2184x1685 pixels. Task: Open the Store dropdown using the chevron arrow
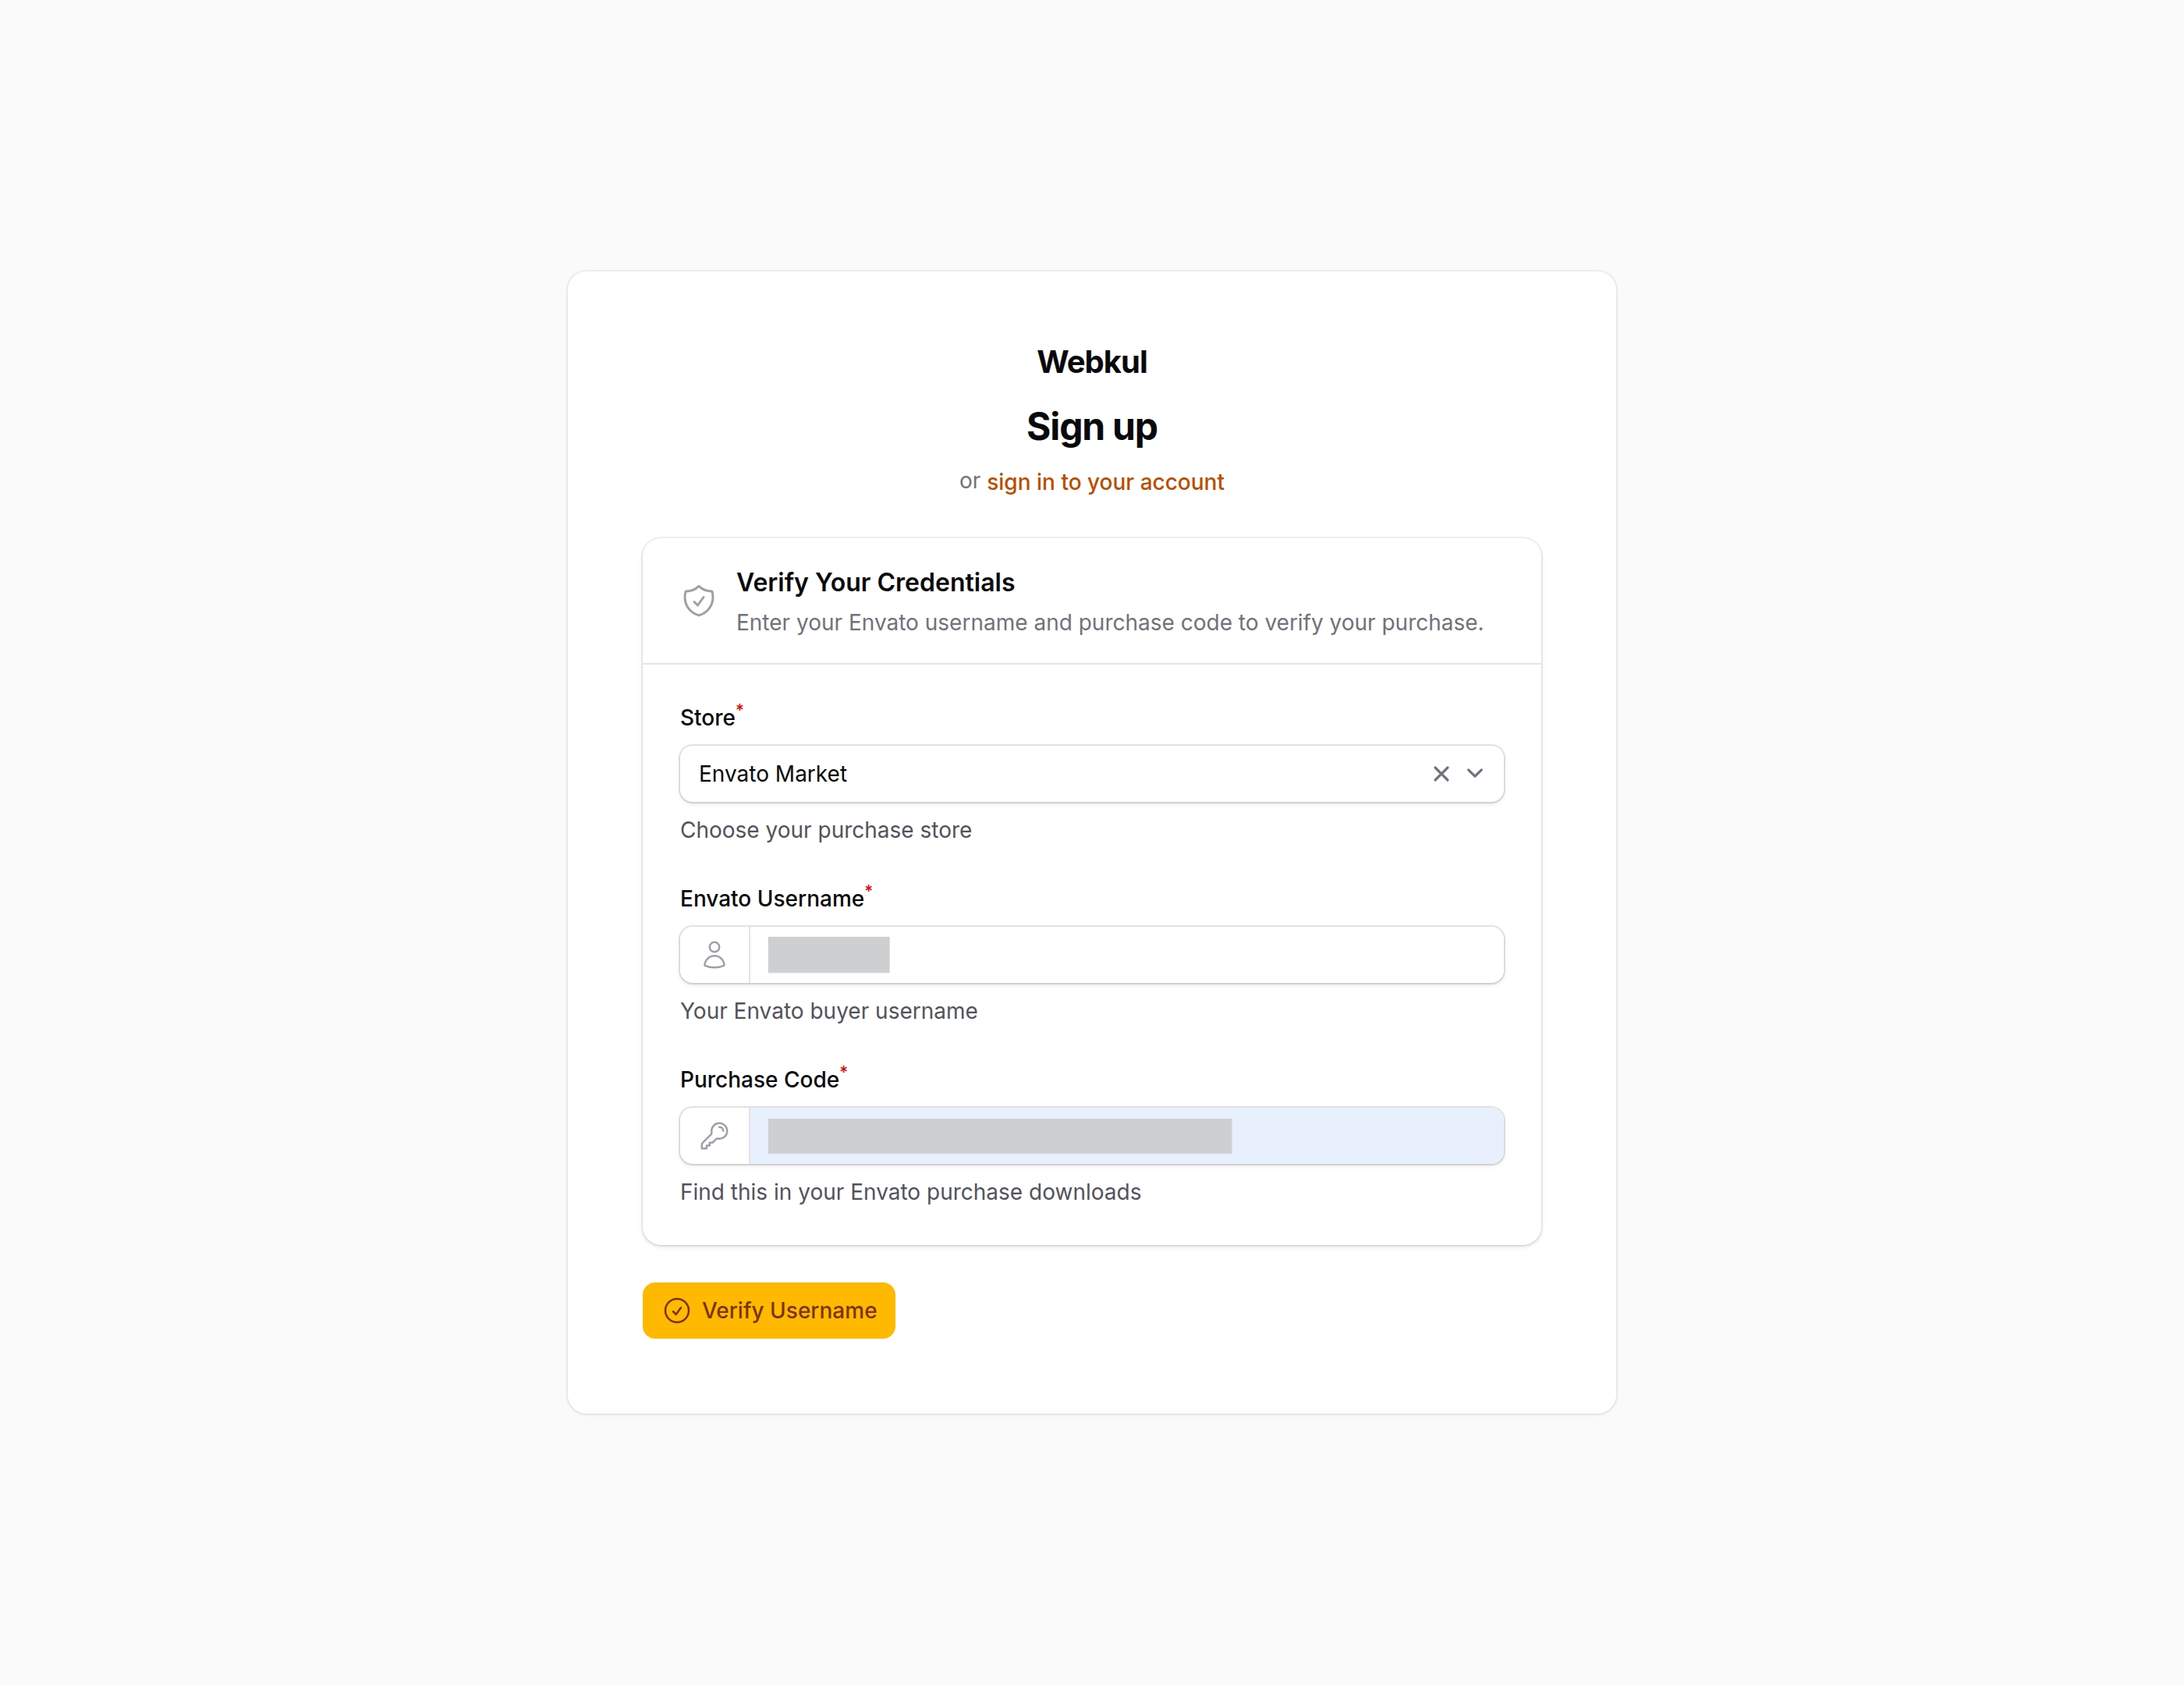(1474, 773)
